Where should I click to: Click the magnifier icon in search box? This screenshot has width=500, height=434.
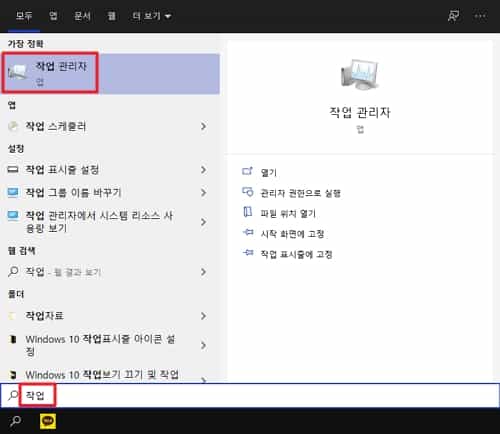point(13,395)
